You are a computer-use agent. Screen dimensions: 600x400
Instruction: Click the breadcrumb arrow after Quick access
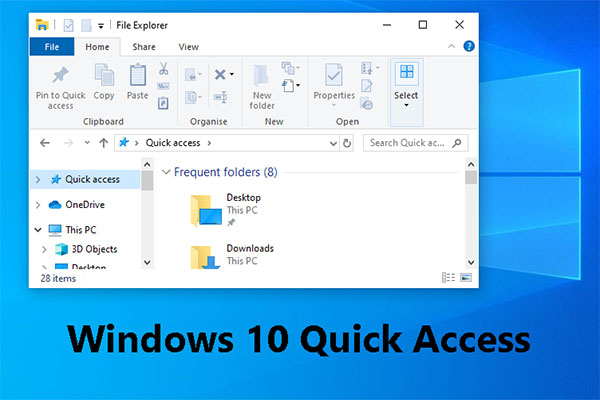(x=209, y=143)
